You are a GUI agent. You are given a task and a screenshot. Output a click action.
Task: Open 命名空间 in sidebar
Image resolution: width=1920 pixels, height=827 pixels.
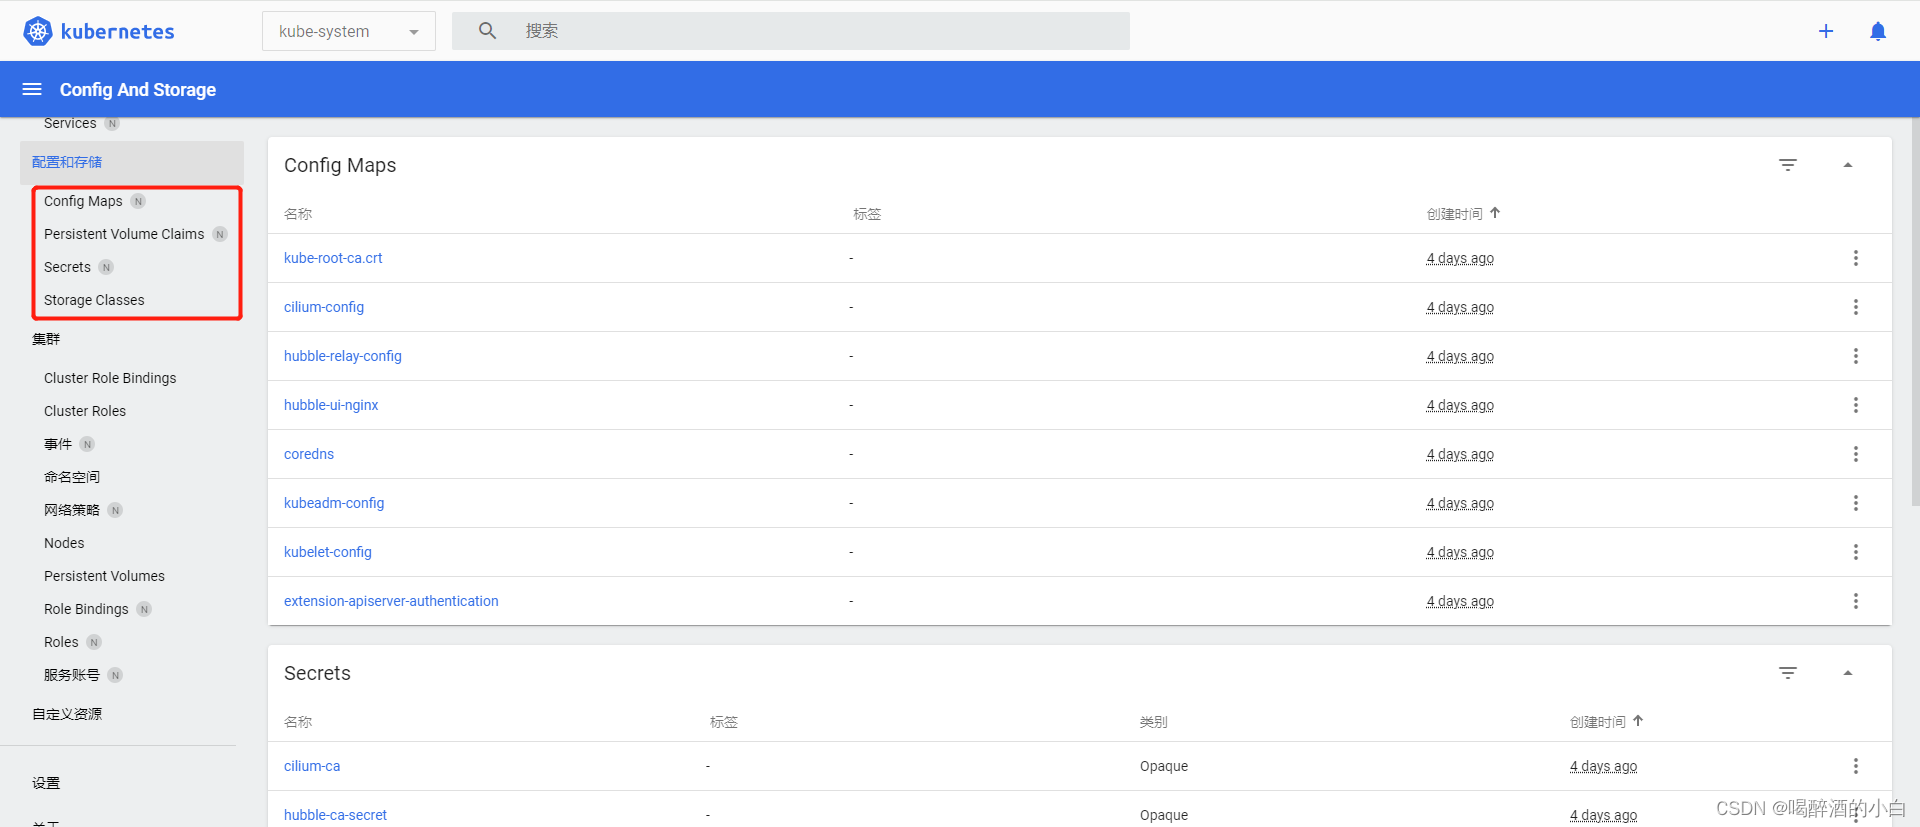click(72, 477)
